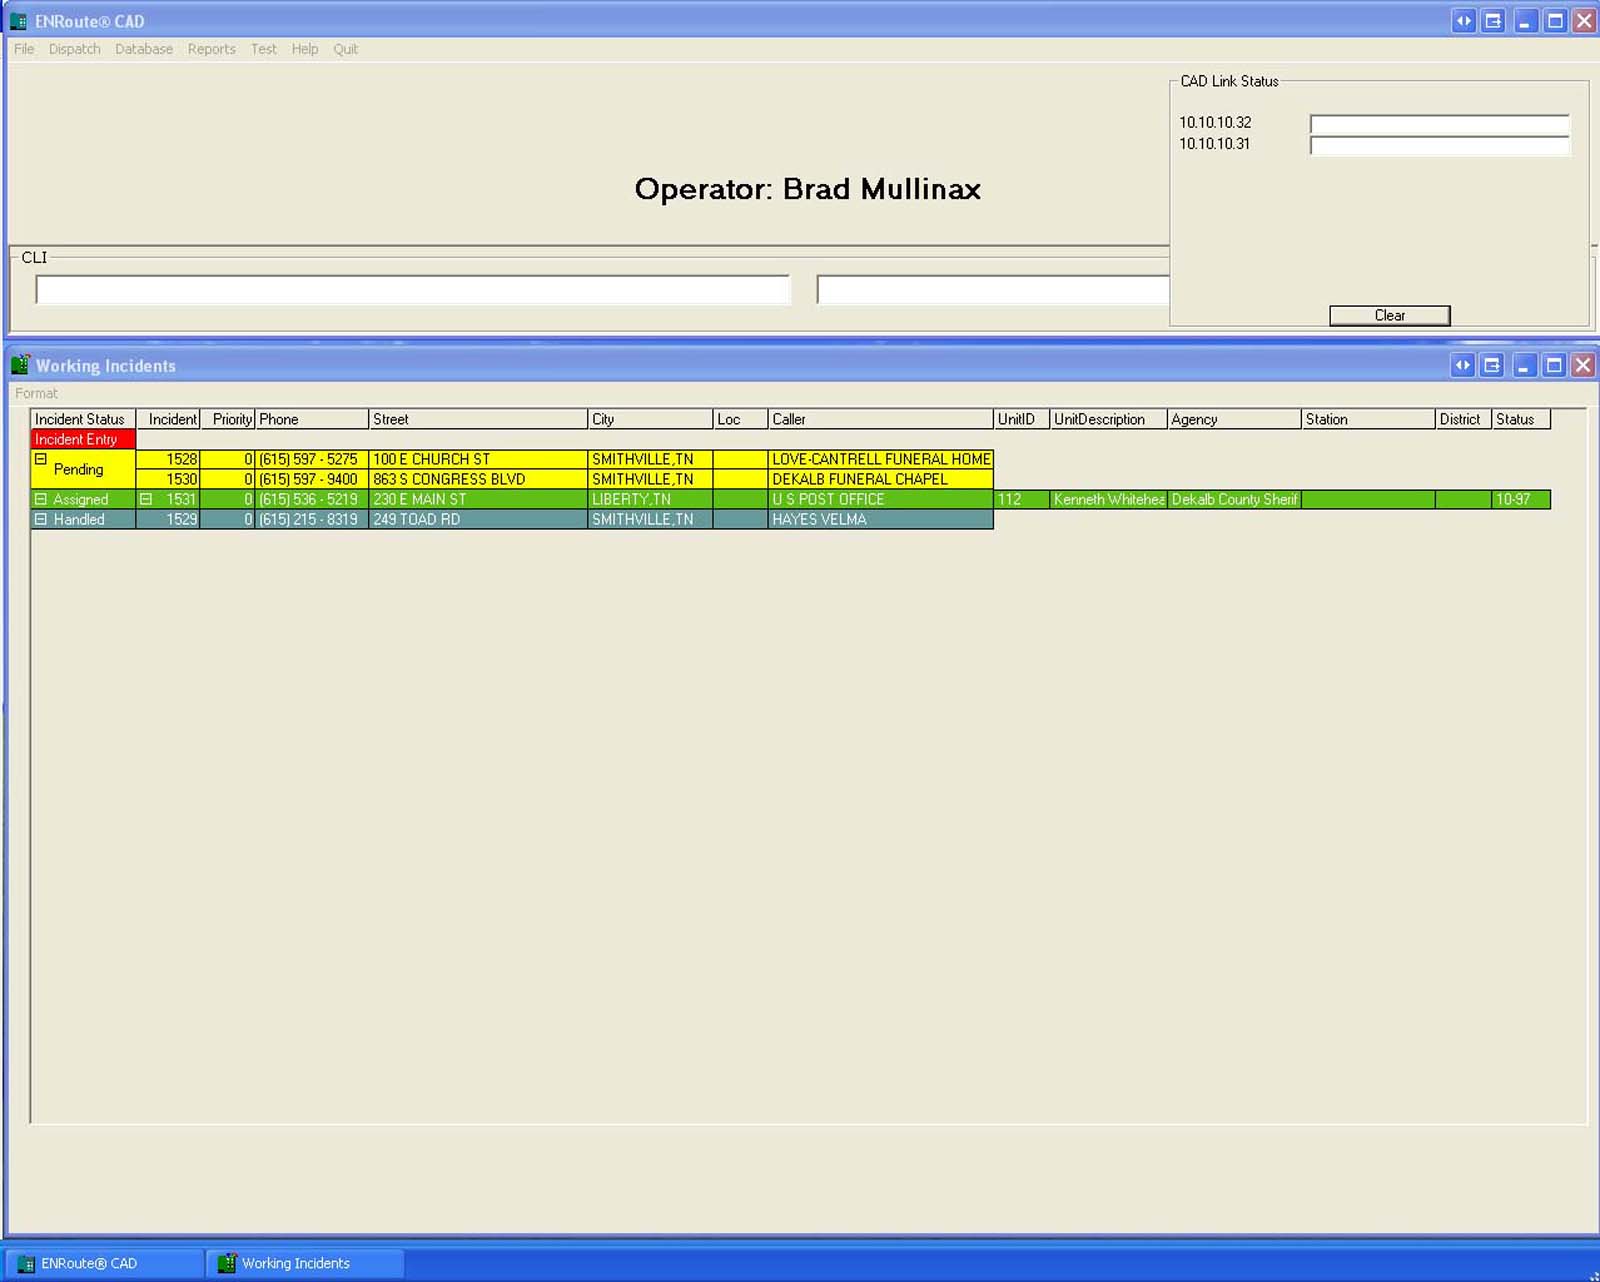The height and width of the screenshot is (1282, 1600).
Task: Click unit ID 112 cell
Action: click(x=1021, y=499)
